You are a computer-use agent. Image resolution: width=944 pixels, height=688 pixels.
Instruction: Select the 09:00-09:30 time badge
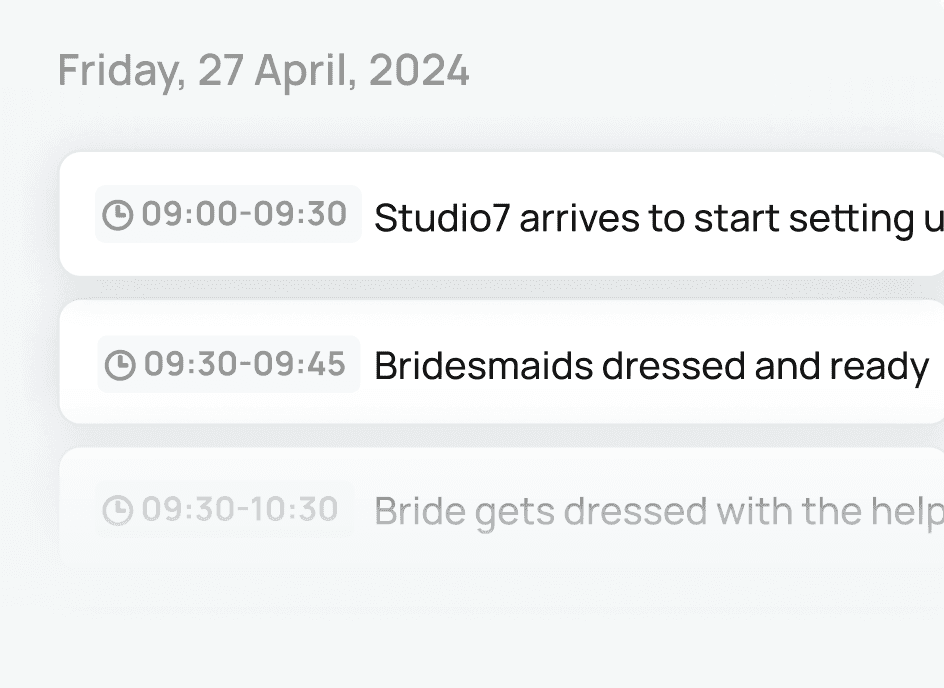pyautogui.click(x=228, y=214)
